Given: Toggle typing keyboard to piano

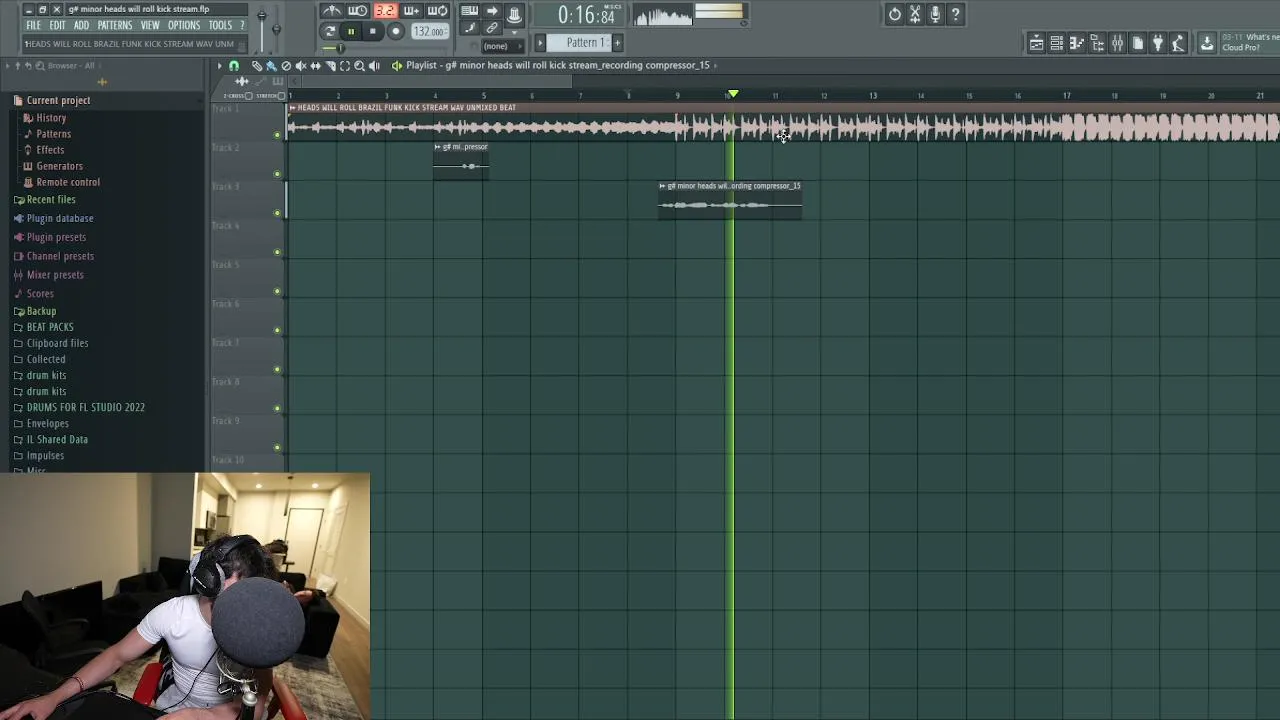Looking at the screenshot, I should click(469, 10).
